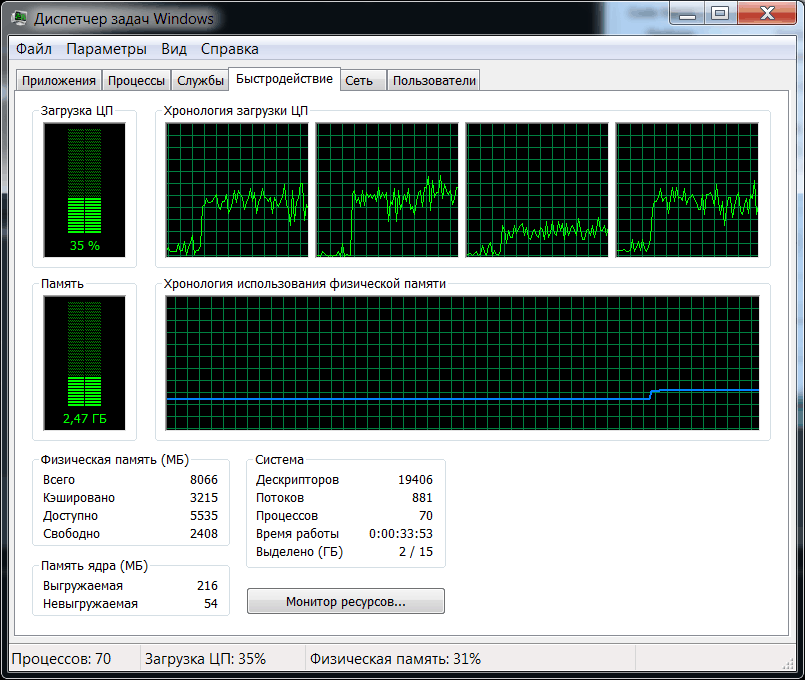Click the second CPU core history graph
The image size is (805, 680).
click(x=387, y=190)
